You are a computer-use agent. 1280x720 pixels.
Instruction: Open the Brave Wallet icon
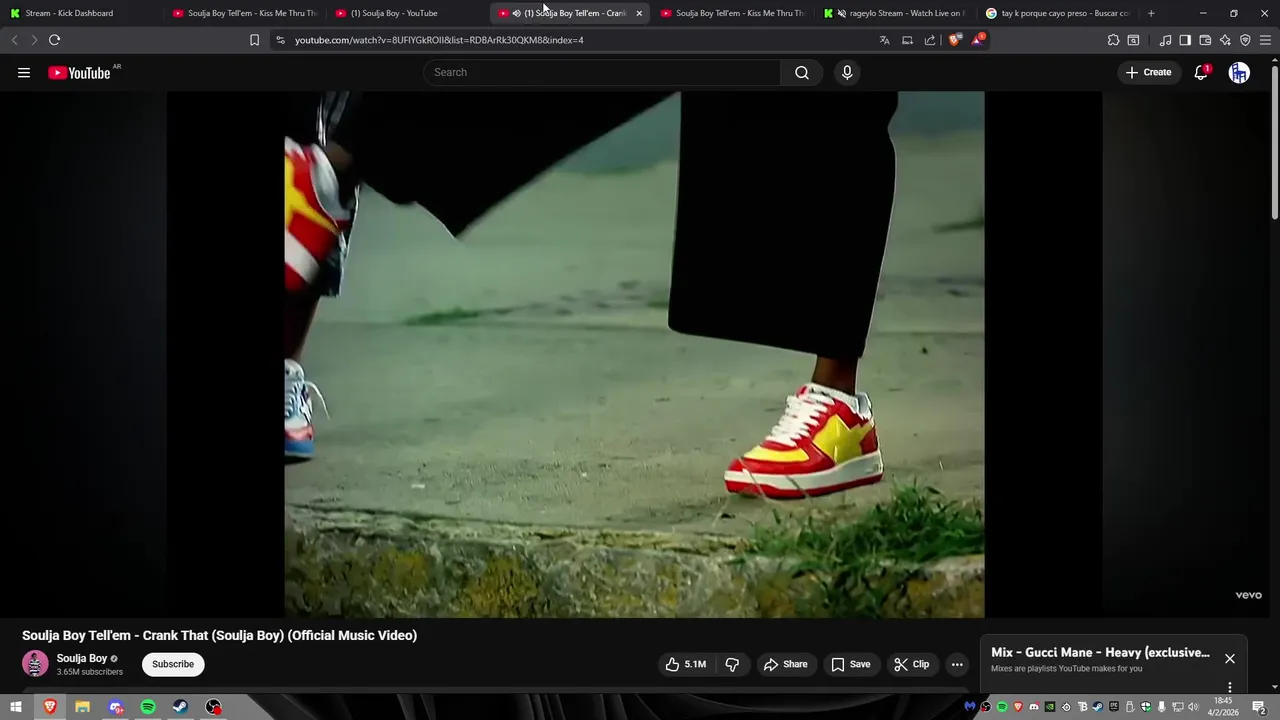(x=1205, y=40)
